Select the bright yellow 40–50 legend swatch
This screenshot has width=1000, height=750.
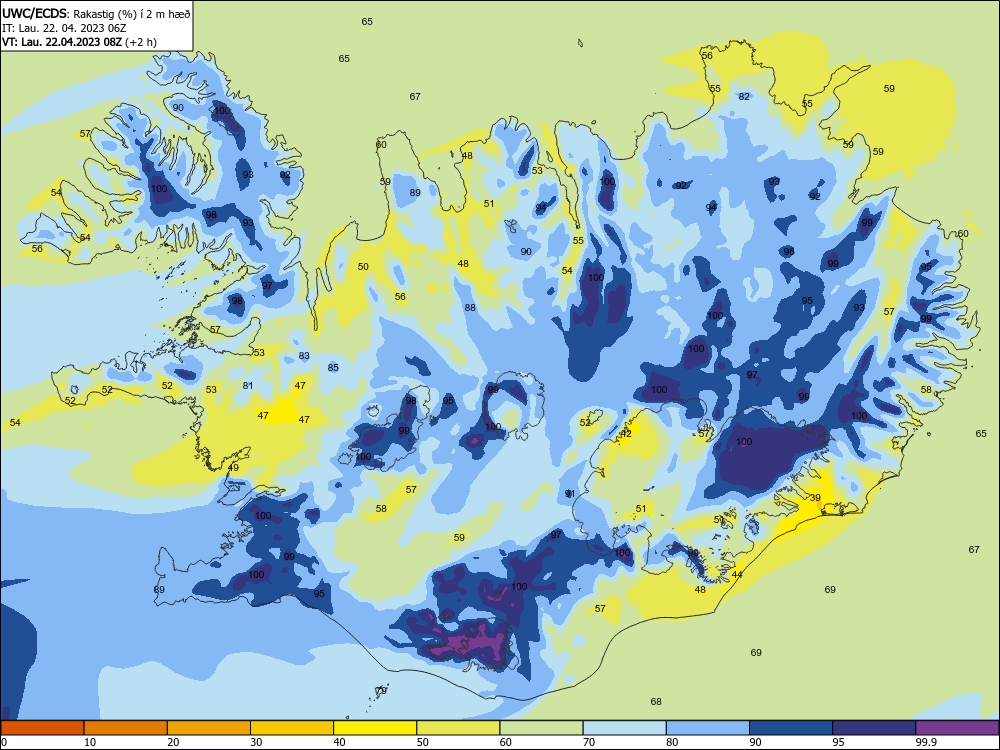[x=375, y=728]
